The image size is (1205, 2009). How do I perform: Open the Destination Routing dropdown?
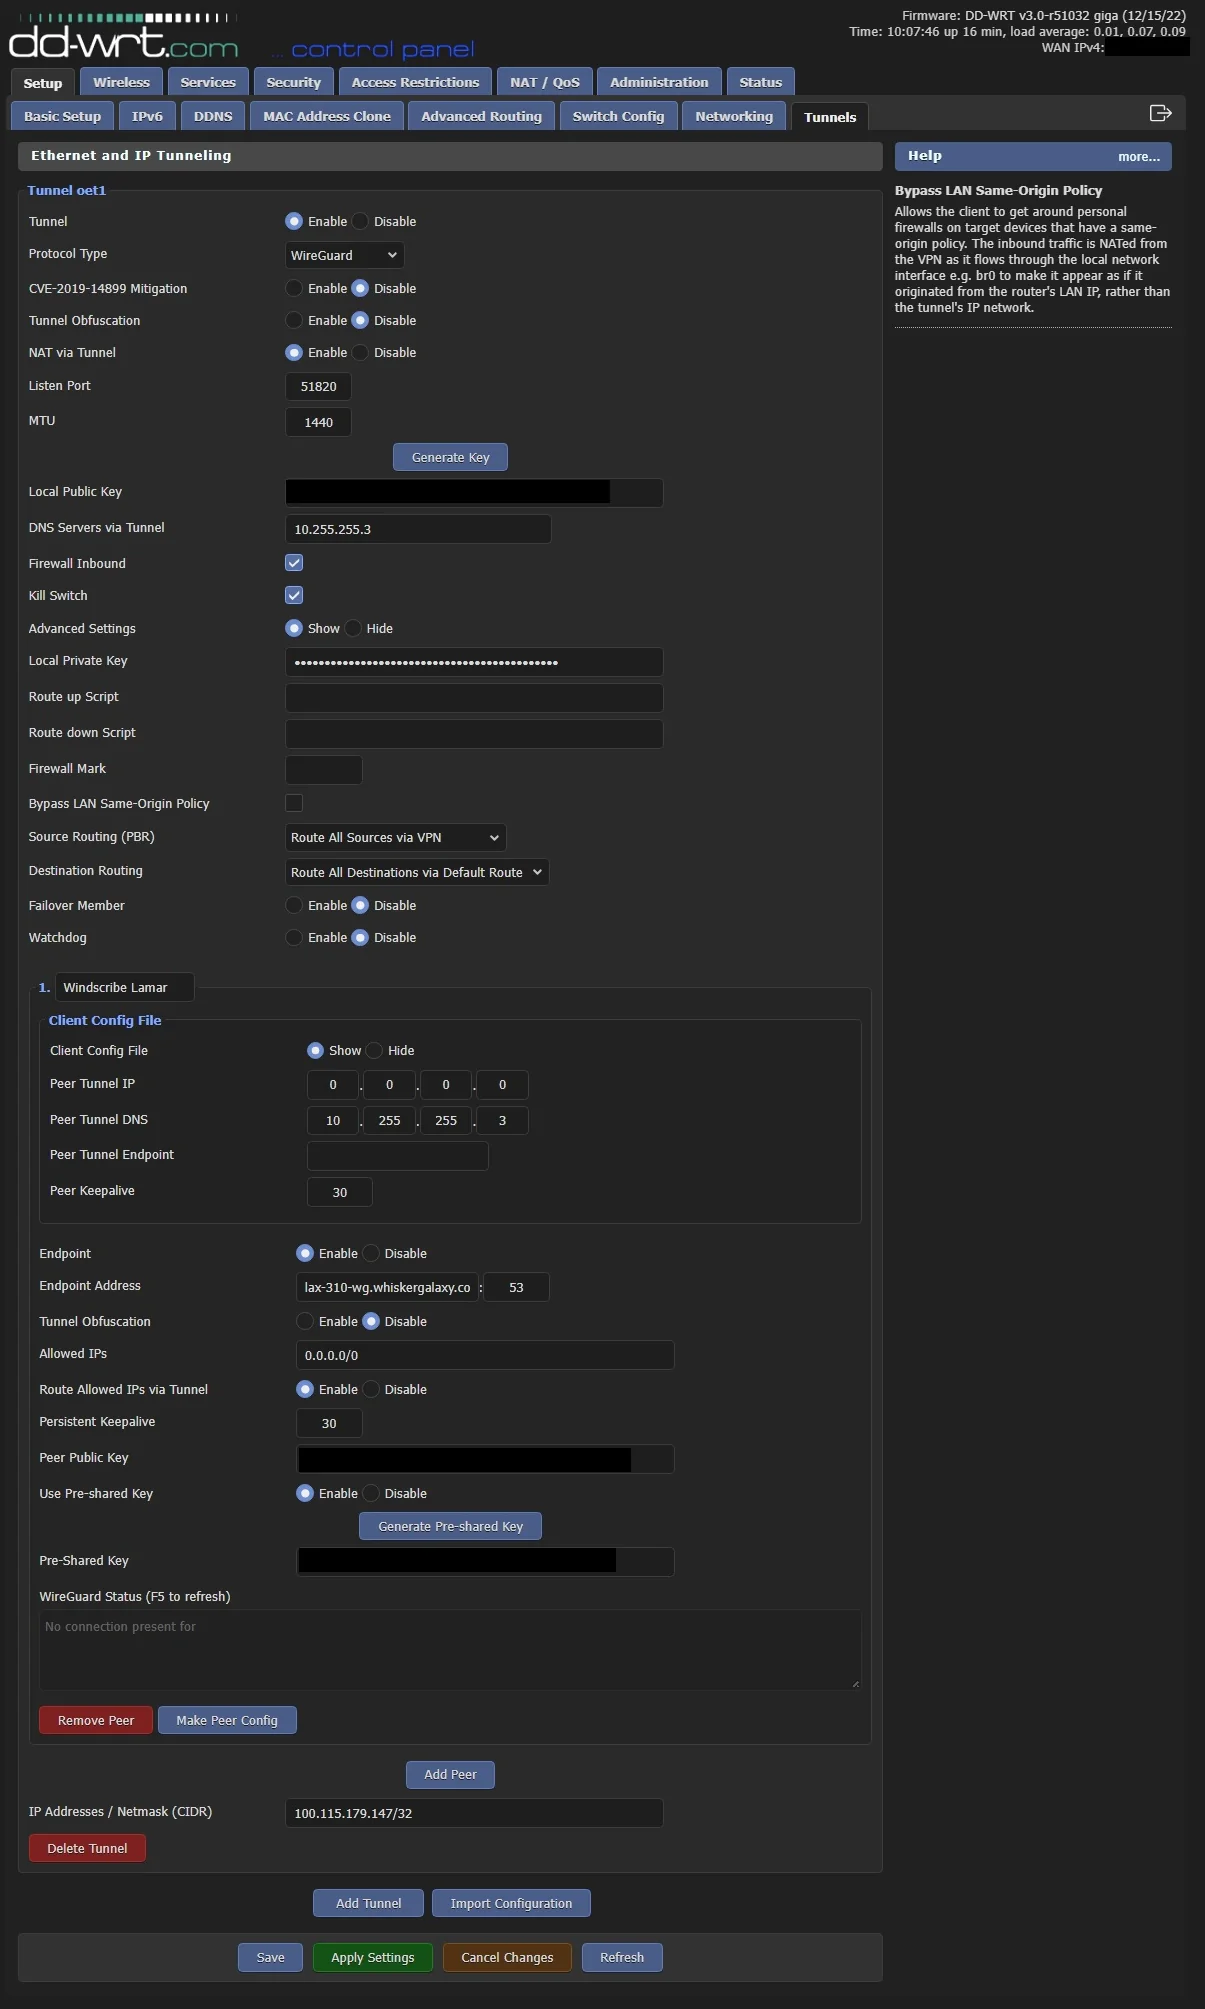coord(416,872)
